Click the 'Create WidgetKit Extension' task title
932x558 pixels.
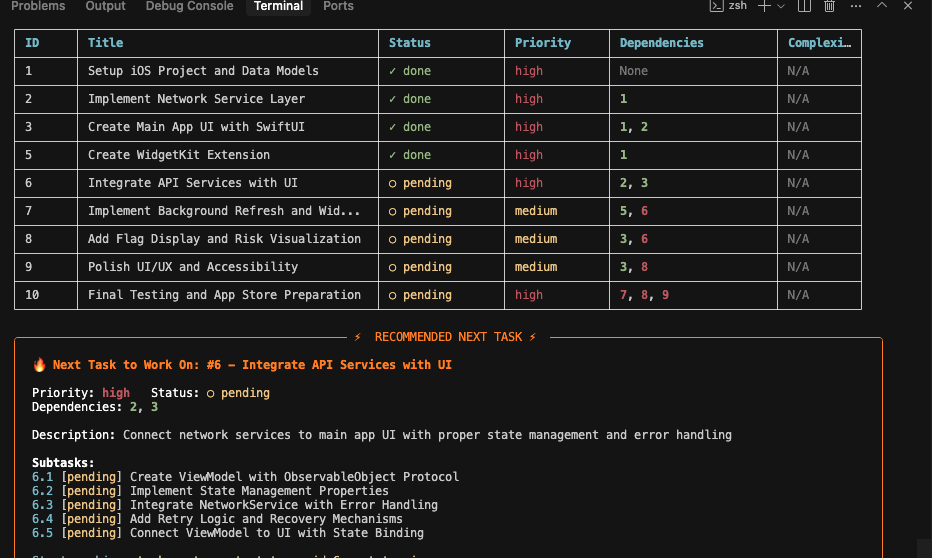[178, 155]
